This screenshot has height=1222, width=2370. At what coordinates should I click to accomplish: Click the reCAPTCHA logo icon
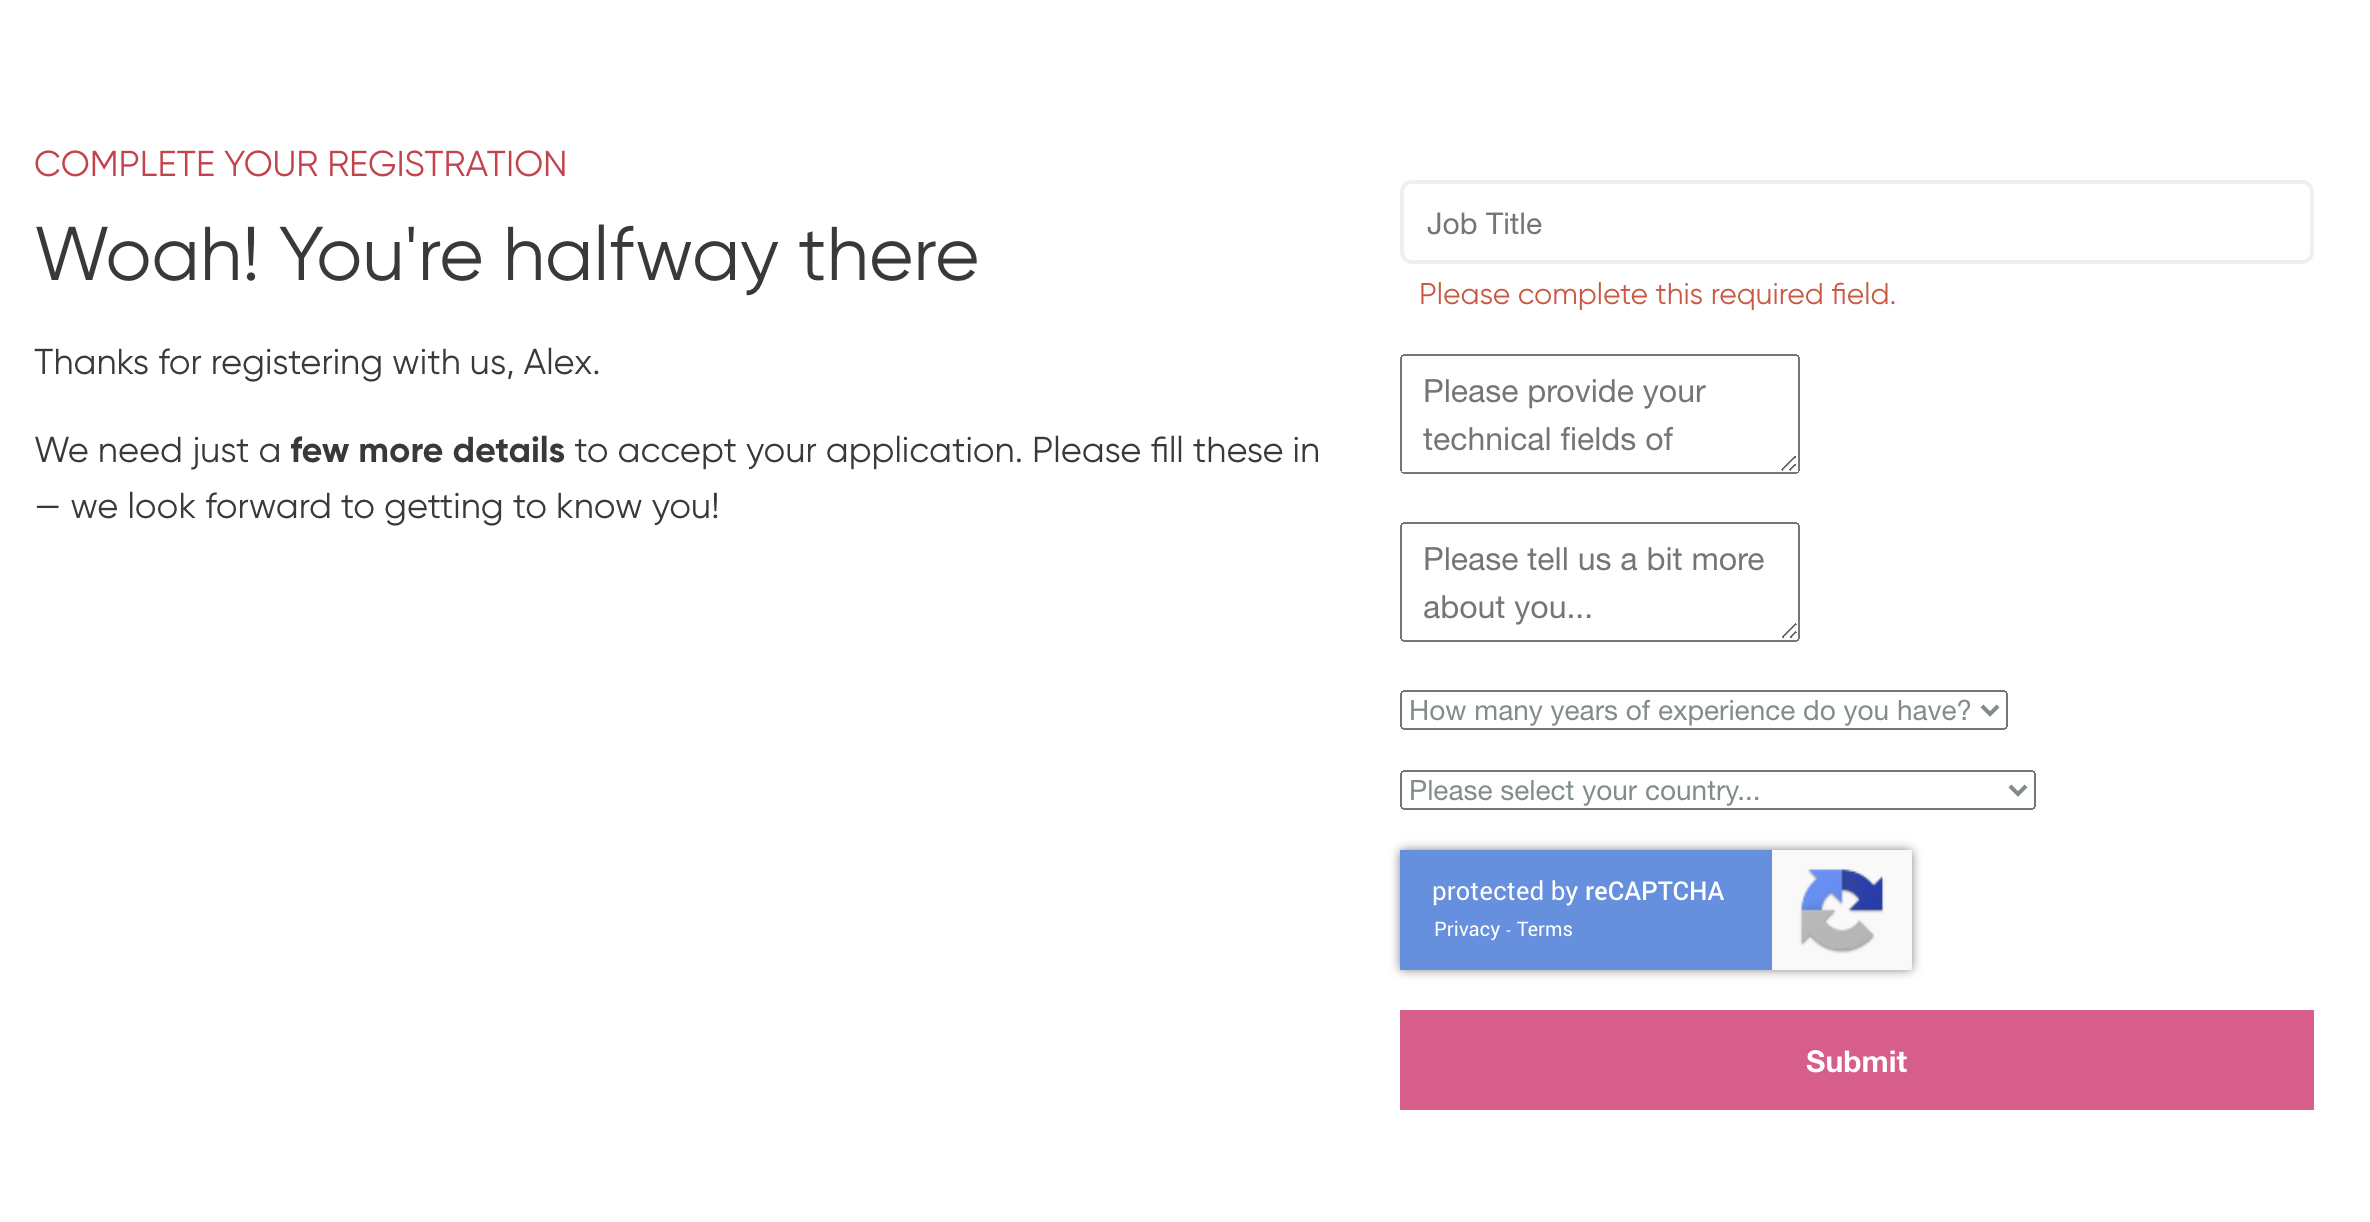[x=1841, y=909]
